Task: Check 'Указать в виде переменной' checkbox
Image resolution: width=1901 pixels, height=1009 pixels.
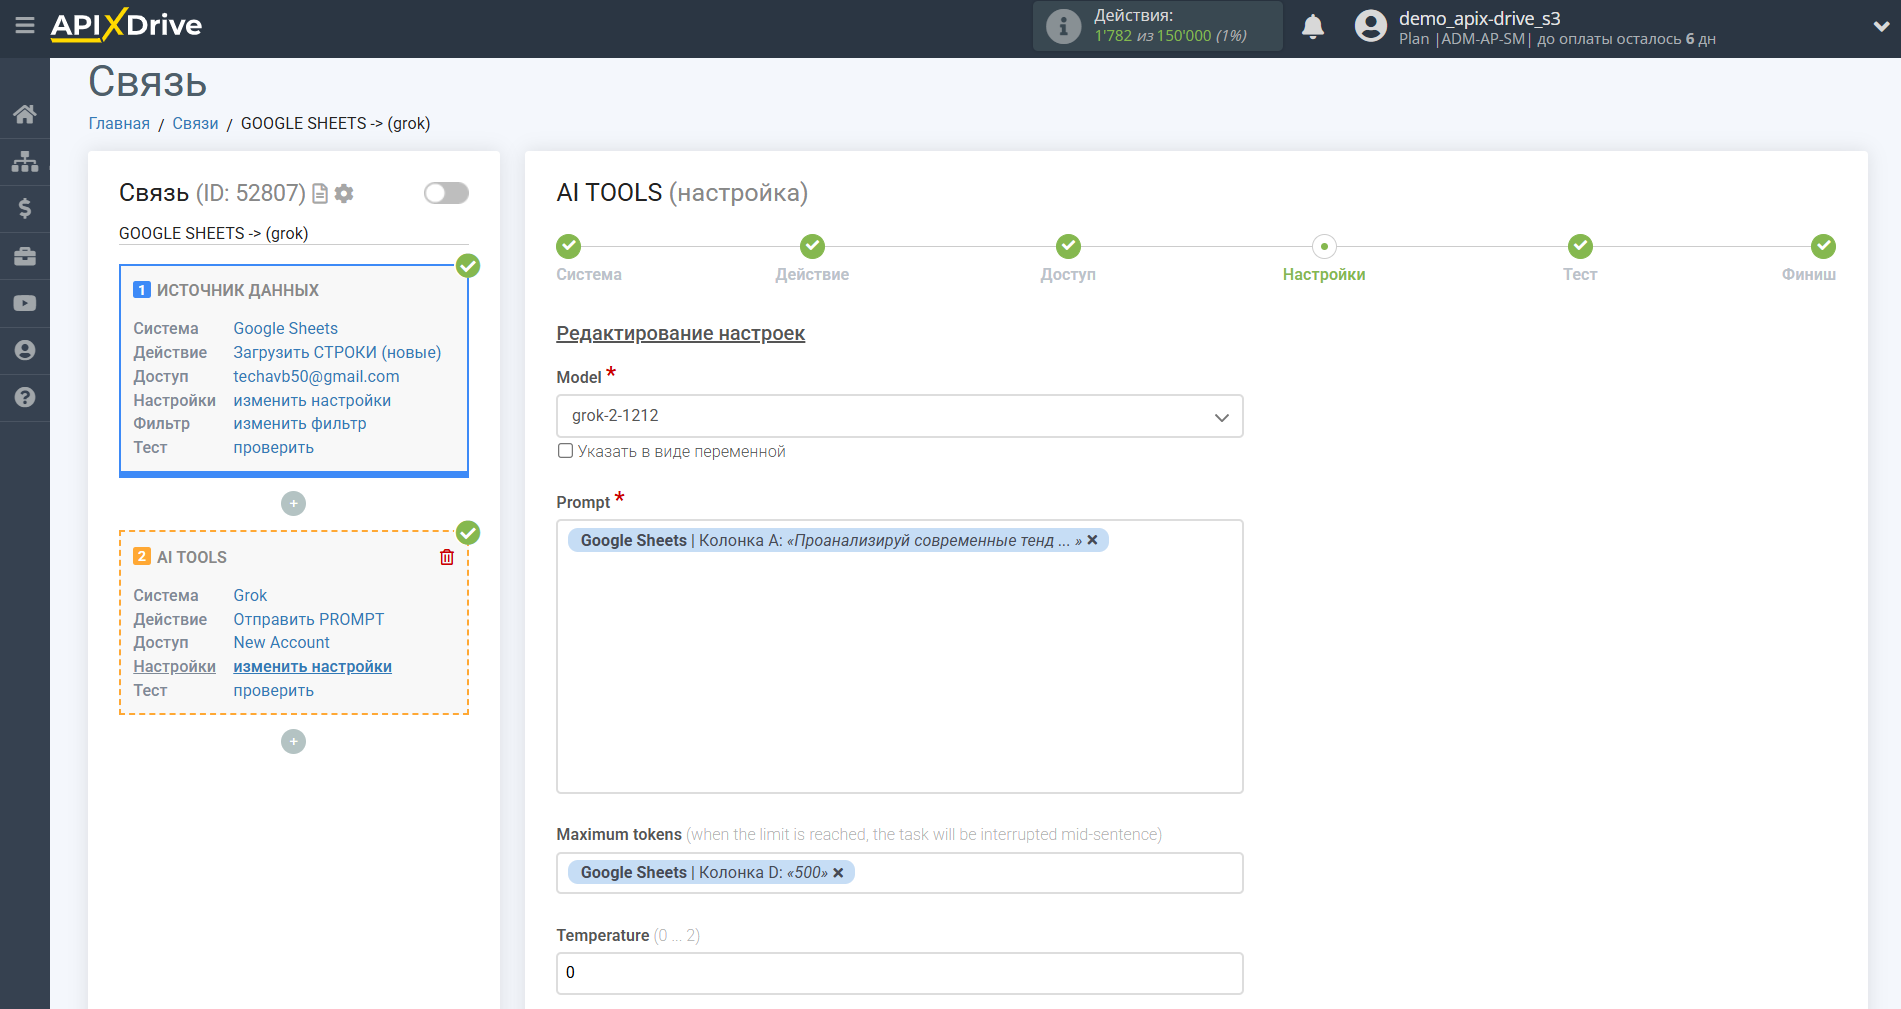Action: [x=566, y=451]
